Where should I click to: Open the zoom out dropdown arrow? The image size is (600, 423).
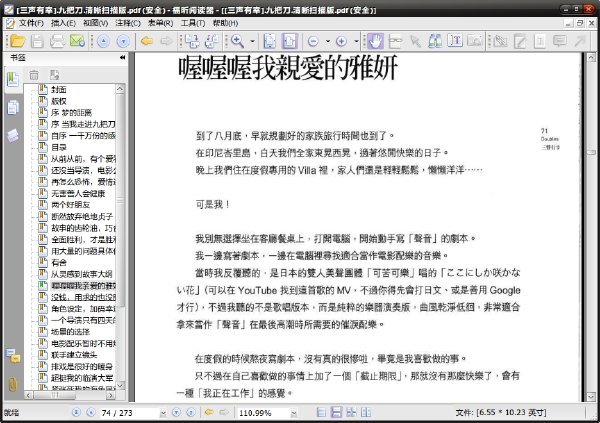click(328, 41)
